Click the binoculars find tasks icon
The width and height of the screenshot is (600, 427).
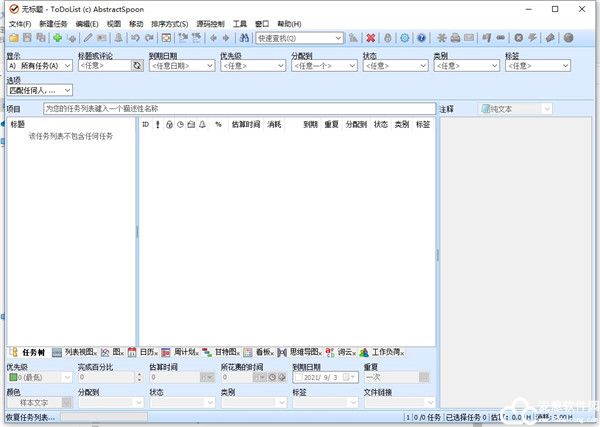[244, 38]
